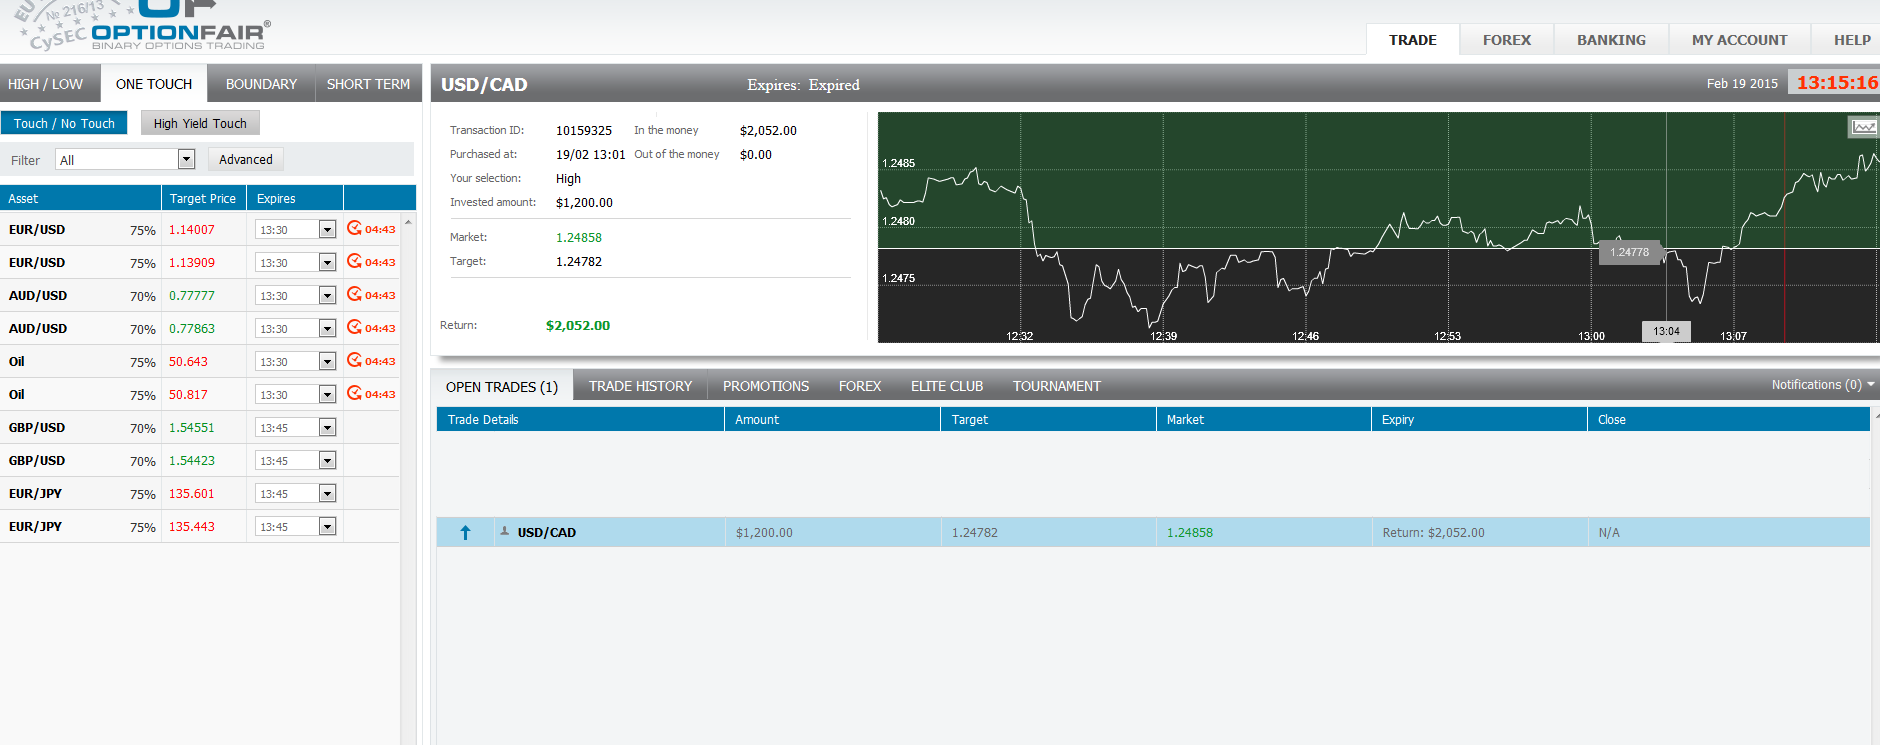
Task: Click the scroll-up arrow of the asset list
Action: (x=408, y=221)
